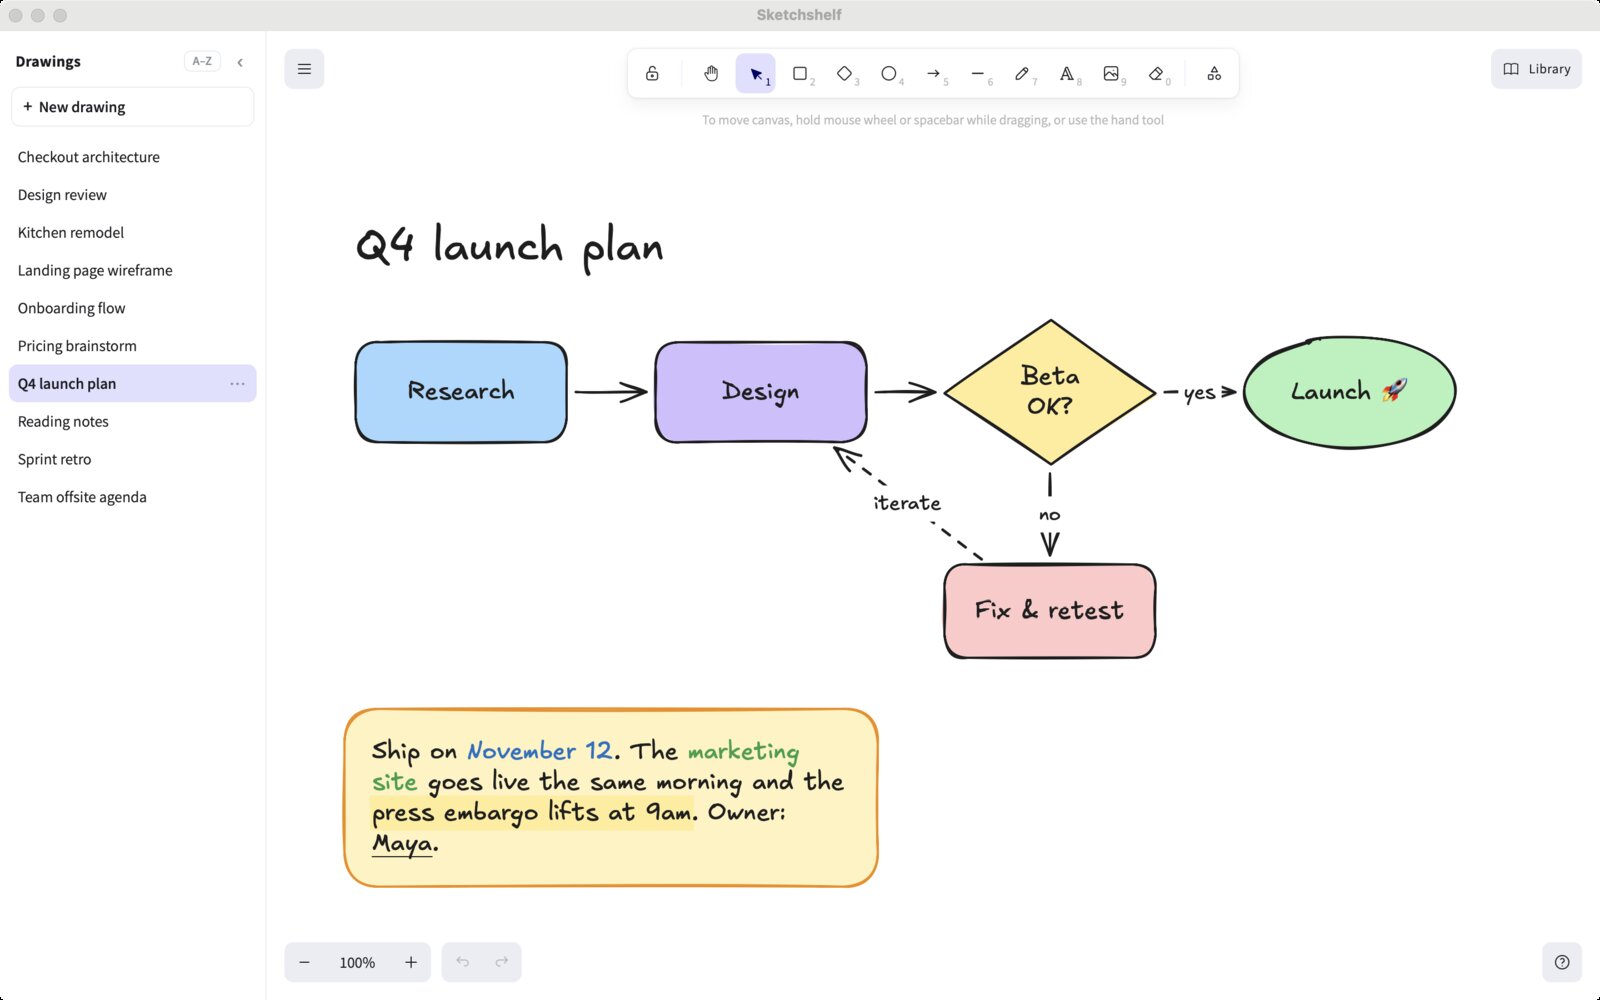The height and width of the screenshot is (1000, 1600).
Task: Select the Eraser tool
Action: point(1156,73)
